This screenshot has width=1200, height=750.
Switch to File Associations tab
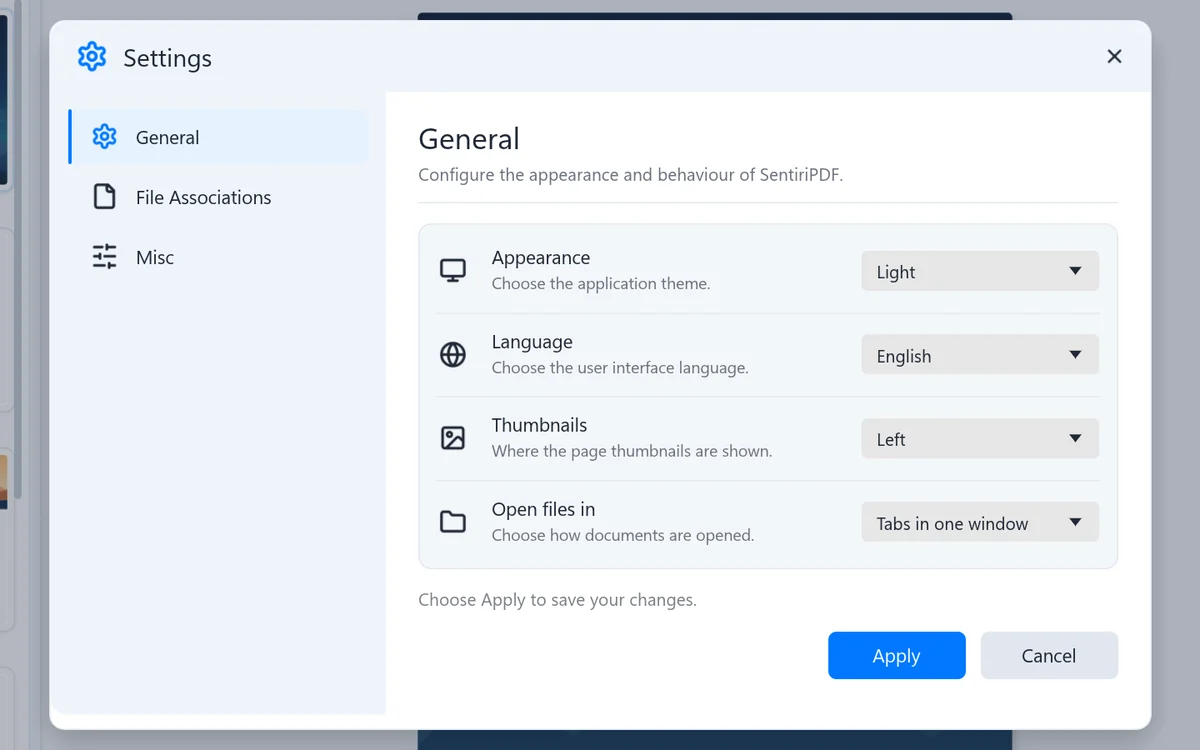coord(218,197)
